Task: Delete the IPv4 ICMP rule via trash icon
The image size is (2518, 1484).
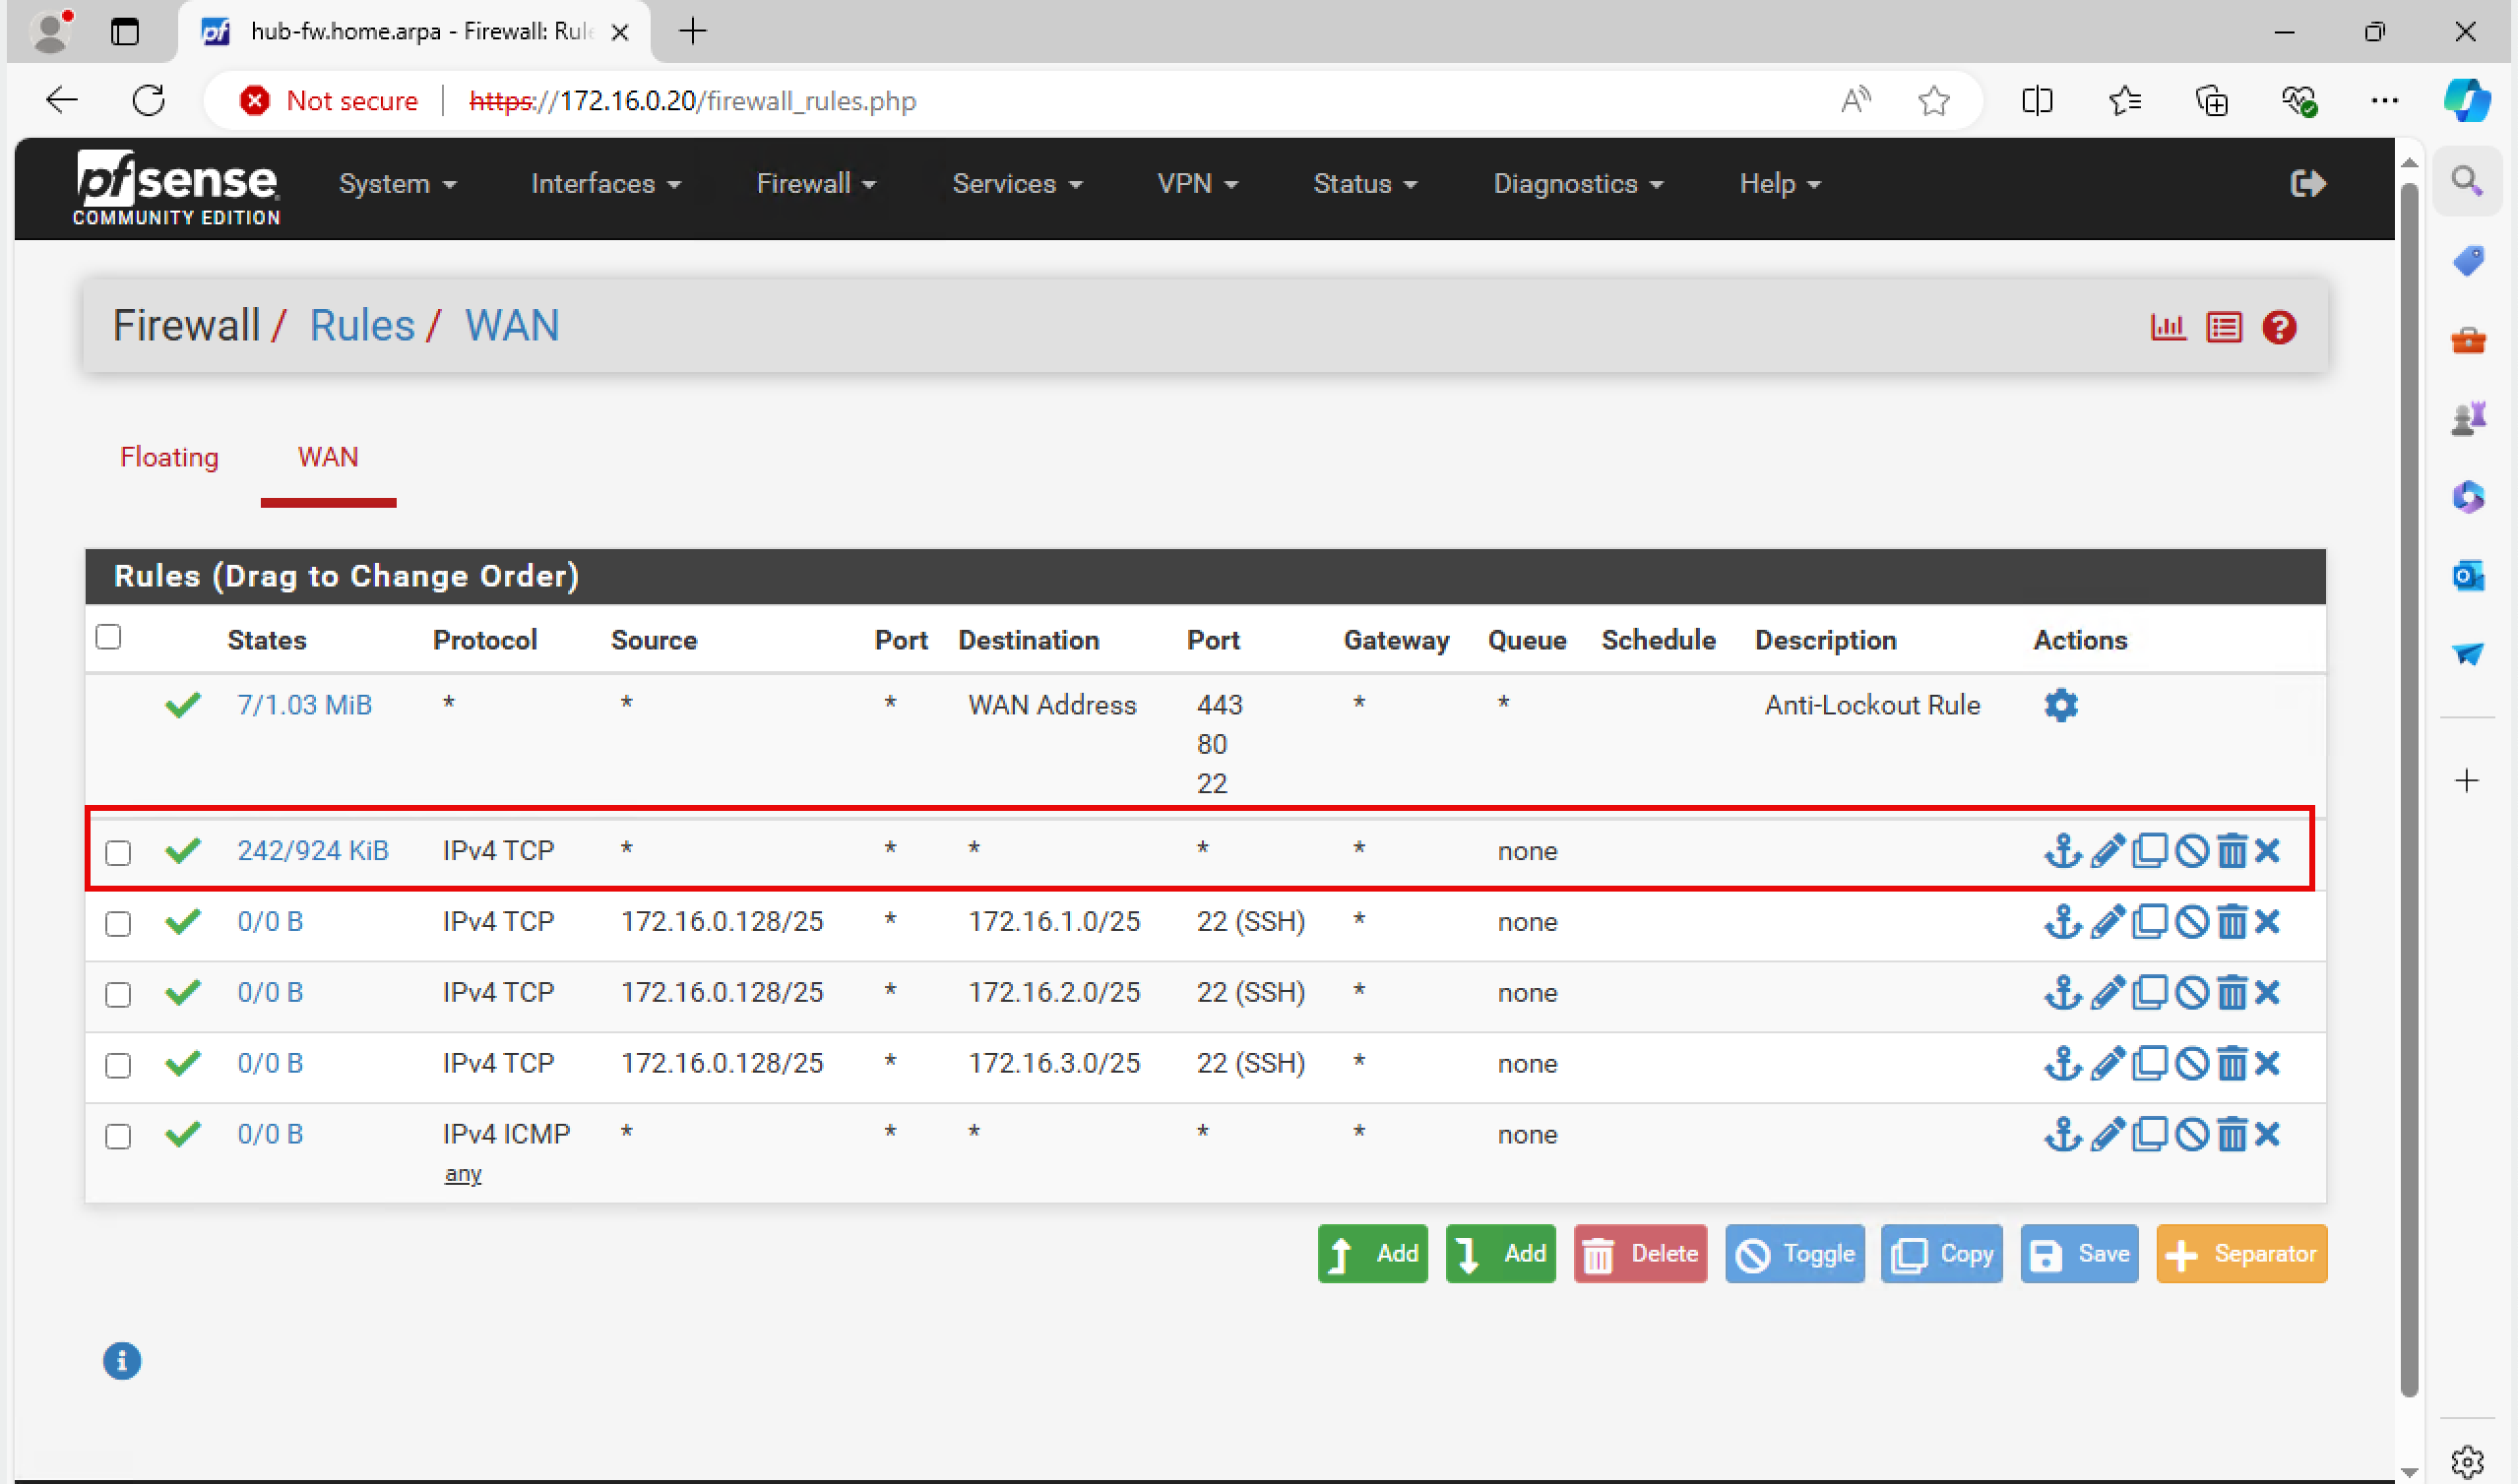Action: click(x=2231, y=1134)
